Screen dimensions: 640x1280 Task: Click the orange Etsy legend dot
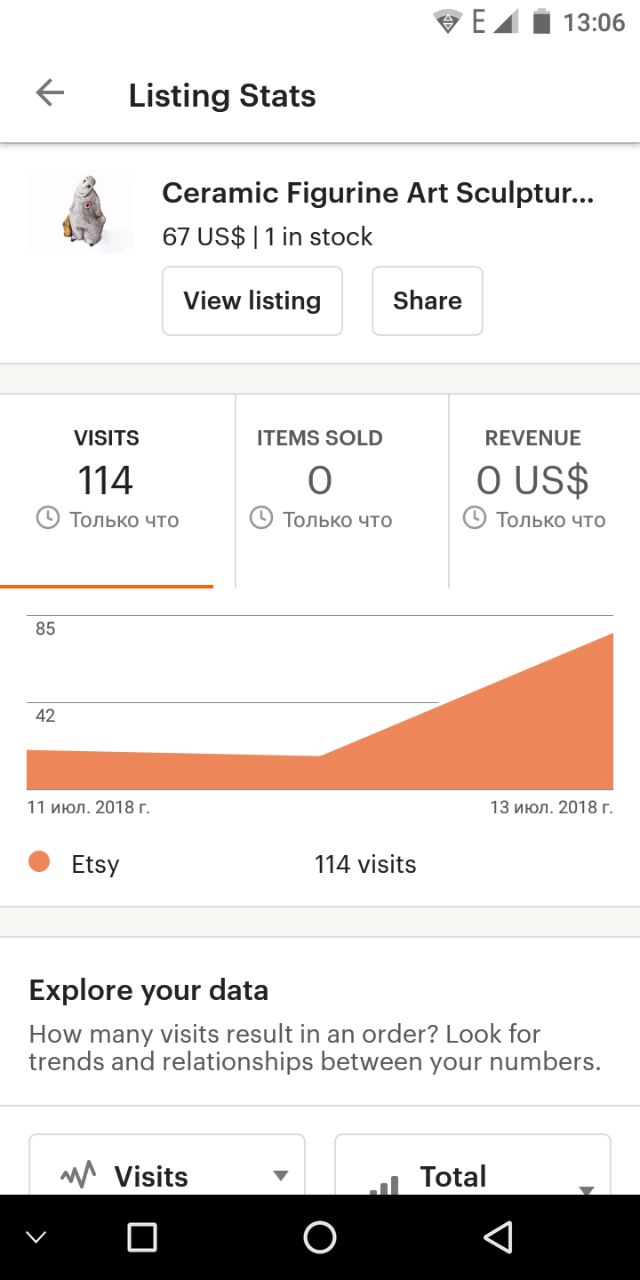(x=40, y=862)
